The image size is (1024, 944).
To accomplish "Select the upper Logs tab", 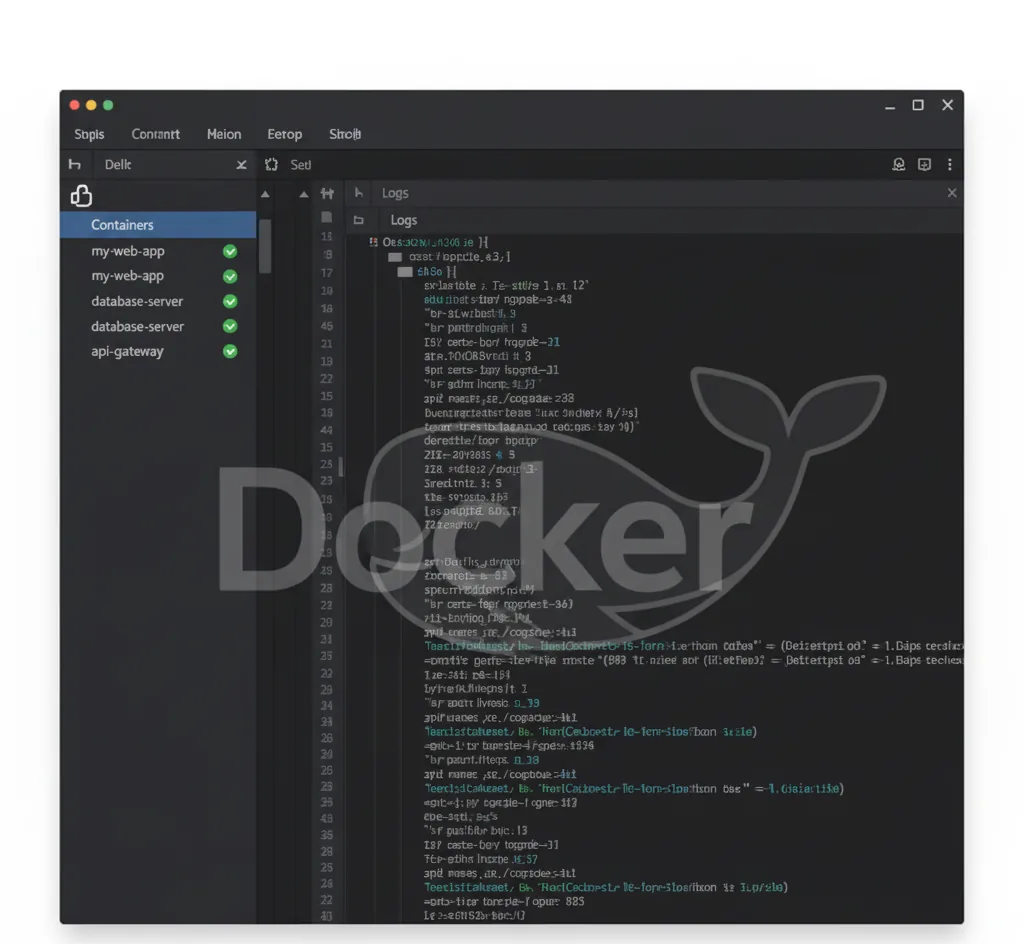I will (x=395, y=193).
